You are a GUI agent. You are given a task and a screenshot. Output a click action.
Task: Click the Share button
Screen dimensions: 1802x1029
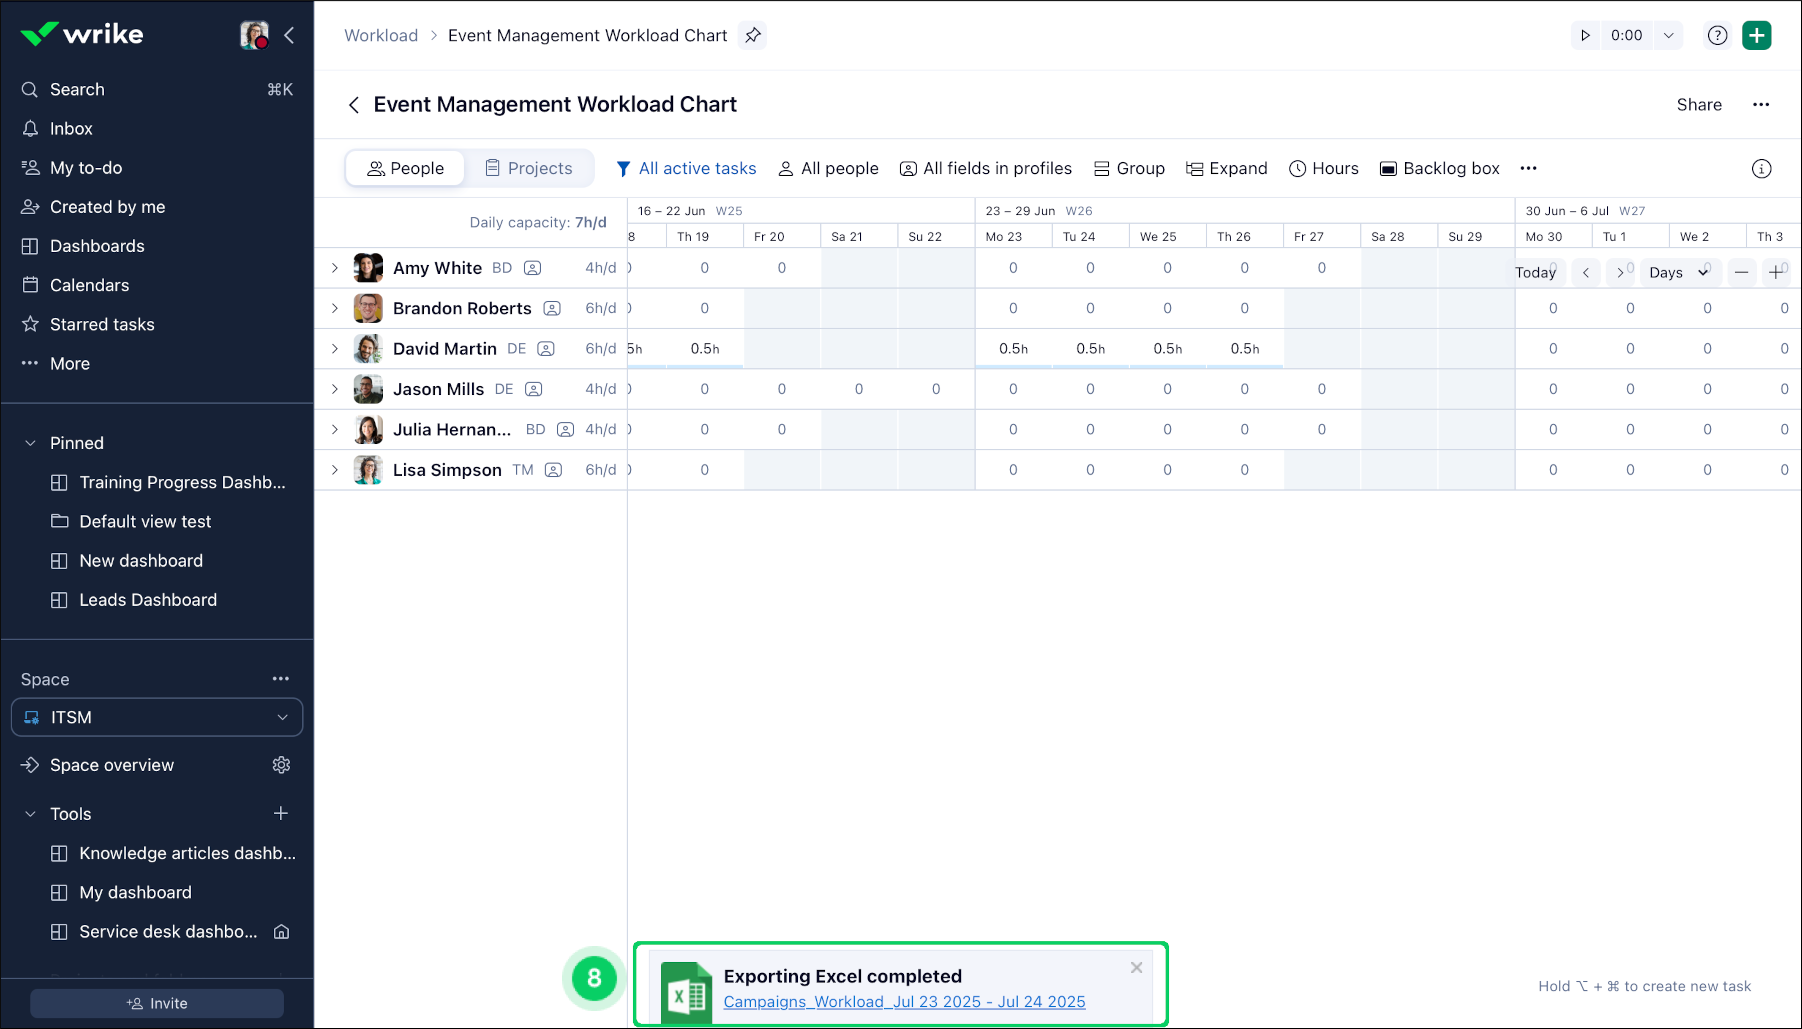[x=1699, y=105]
